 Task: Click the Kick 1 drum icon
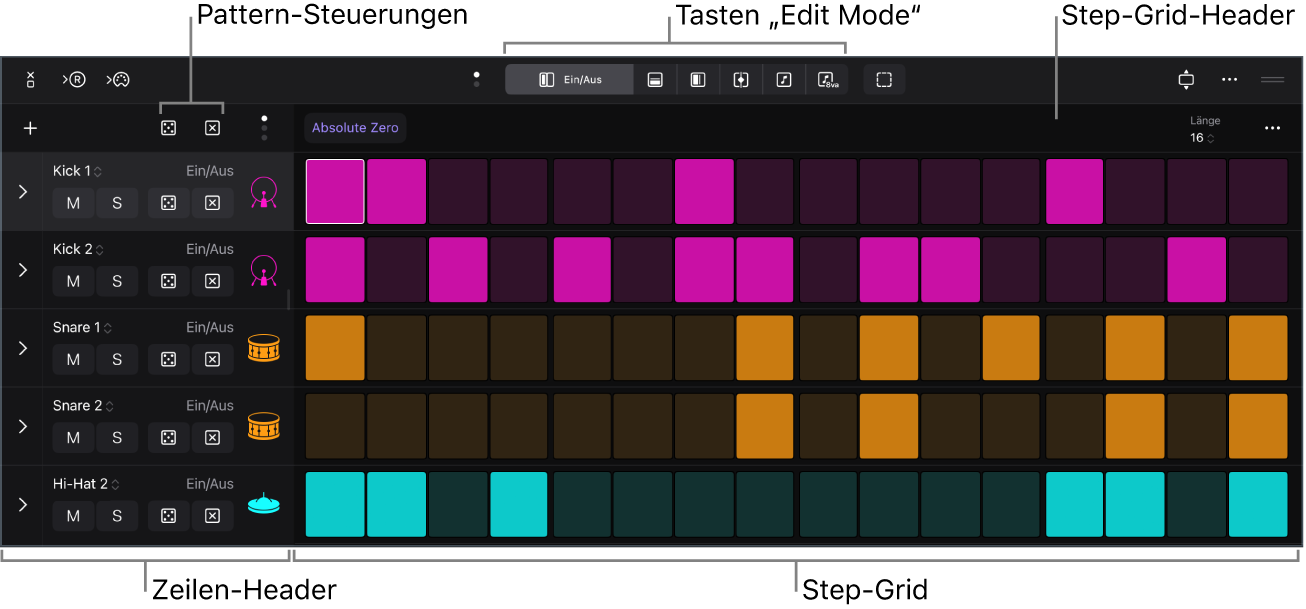[x=263, y=191]
